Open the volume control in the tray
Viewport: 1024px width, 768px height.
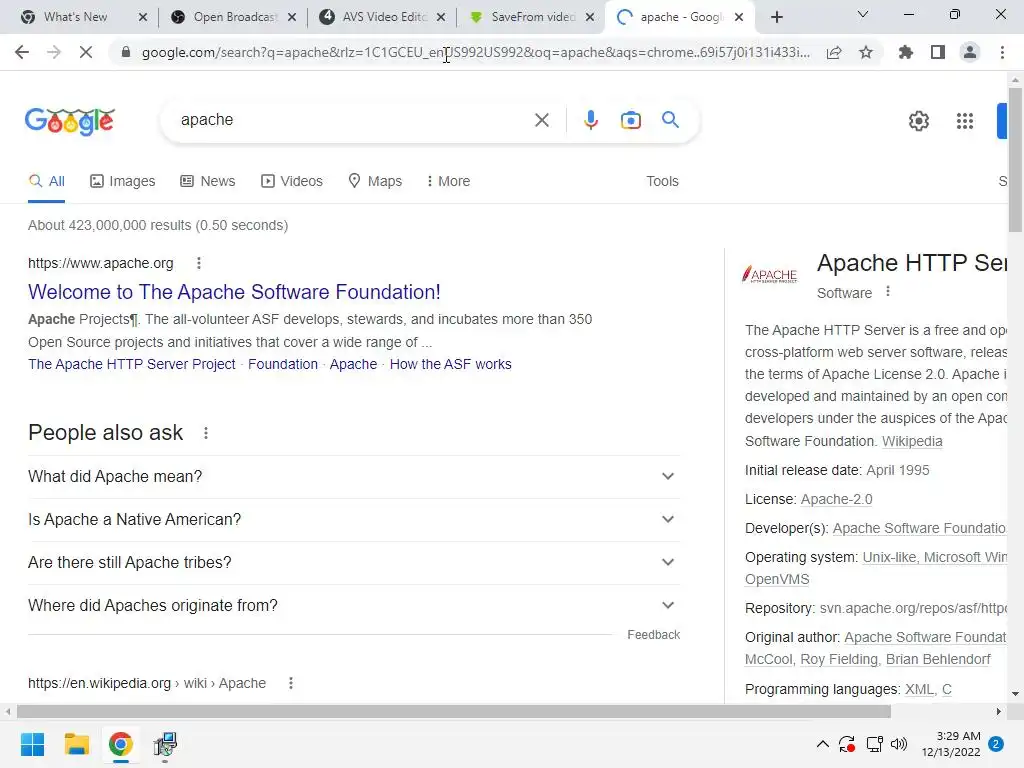pyautogui.click(x=899, y=744)
